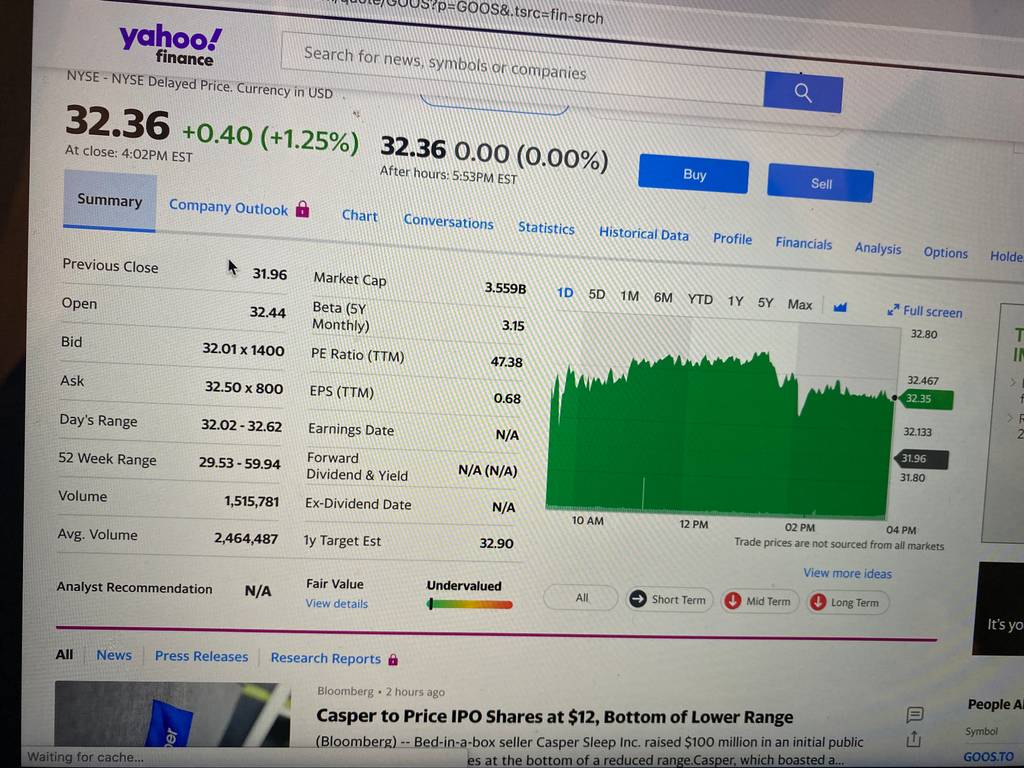Image resolution: width=1024 pixels, height=768 pixels.
Task: Open the Casper article thumbnail image
Action: pyautogui.click(x=172, y=714)
